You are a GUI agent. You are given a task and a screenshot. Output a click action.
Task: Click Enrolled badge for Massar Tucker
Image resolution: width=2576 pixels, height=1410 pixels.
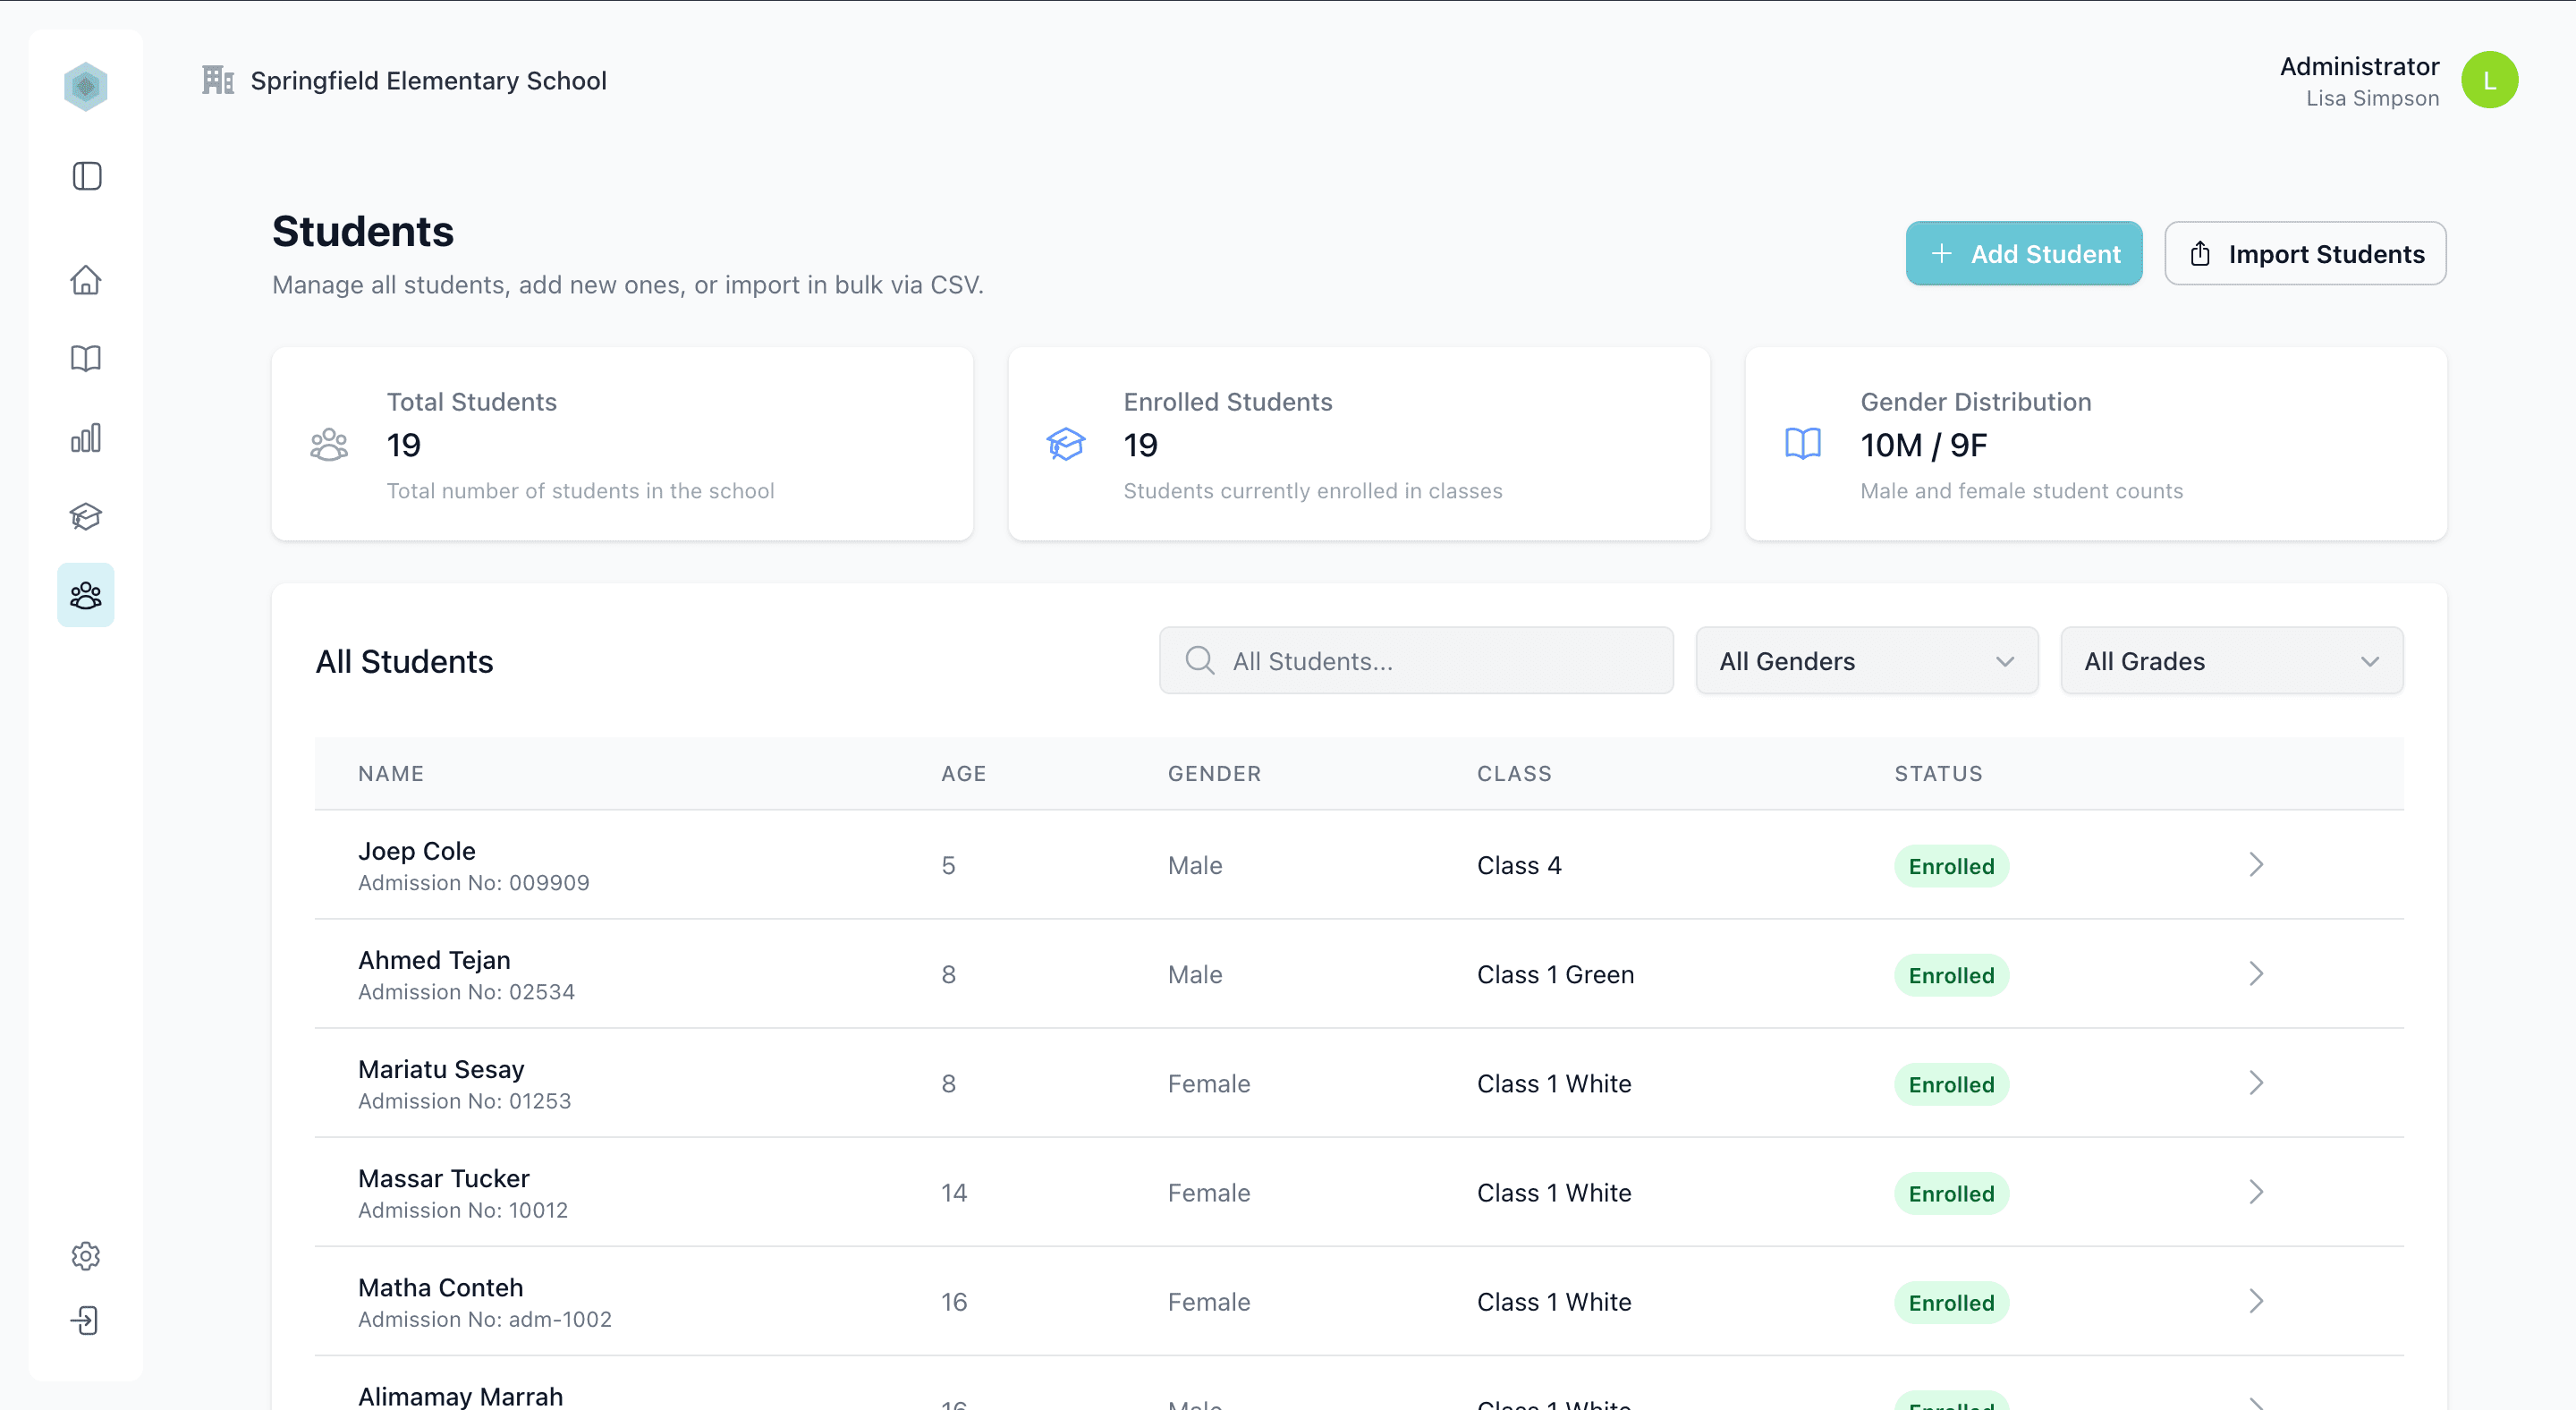click(1951, 1193)
